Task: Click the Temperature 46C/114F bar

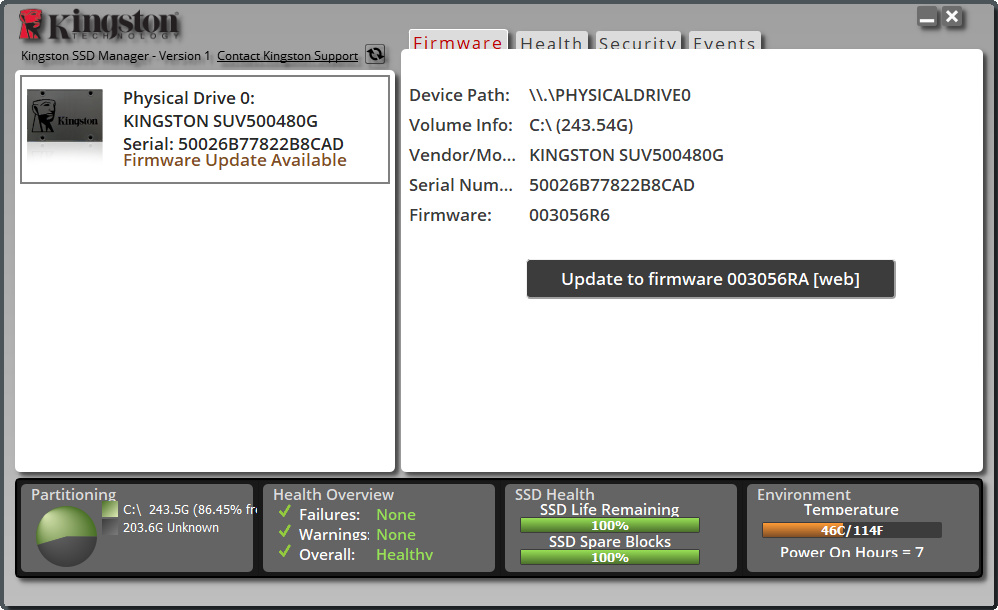Action: point(851,530)
